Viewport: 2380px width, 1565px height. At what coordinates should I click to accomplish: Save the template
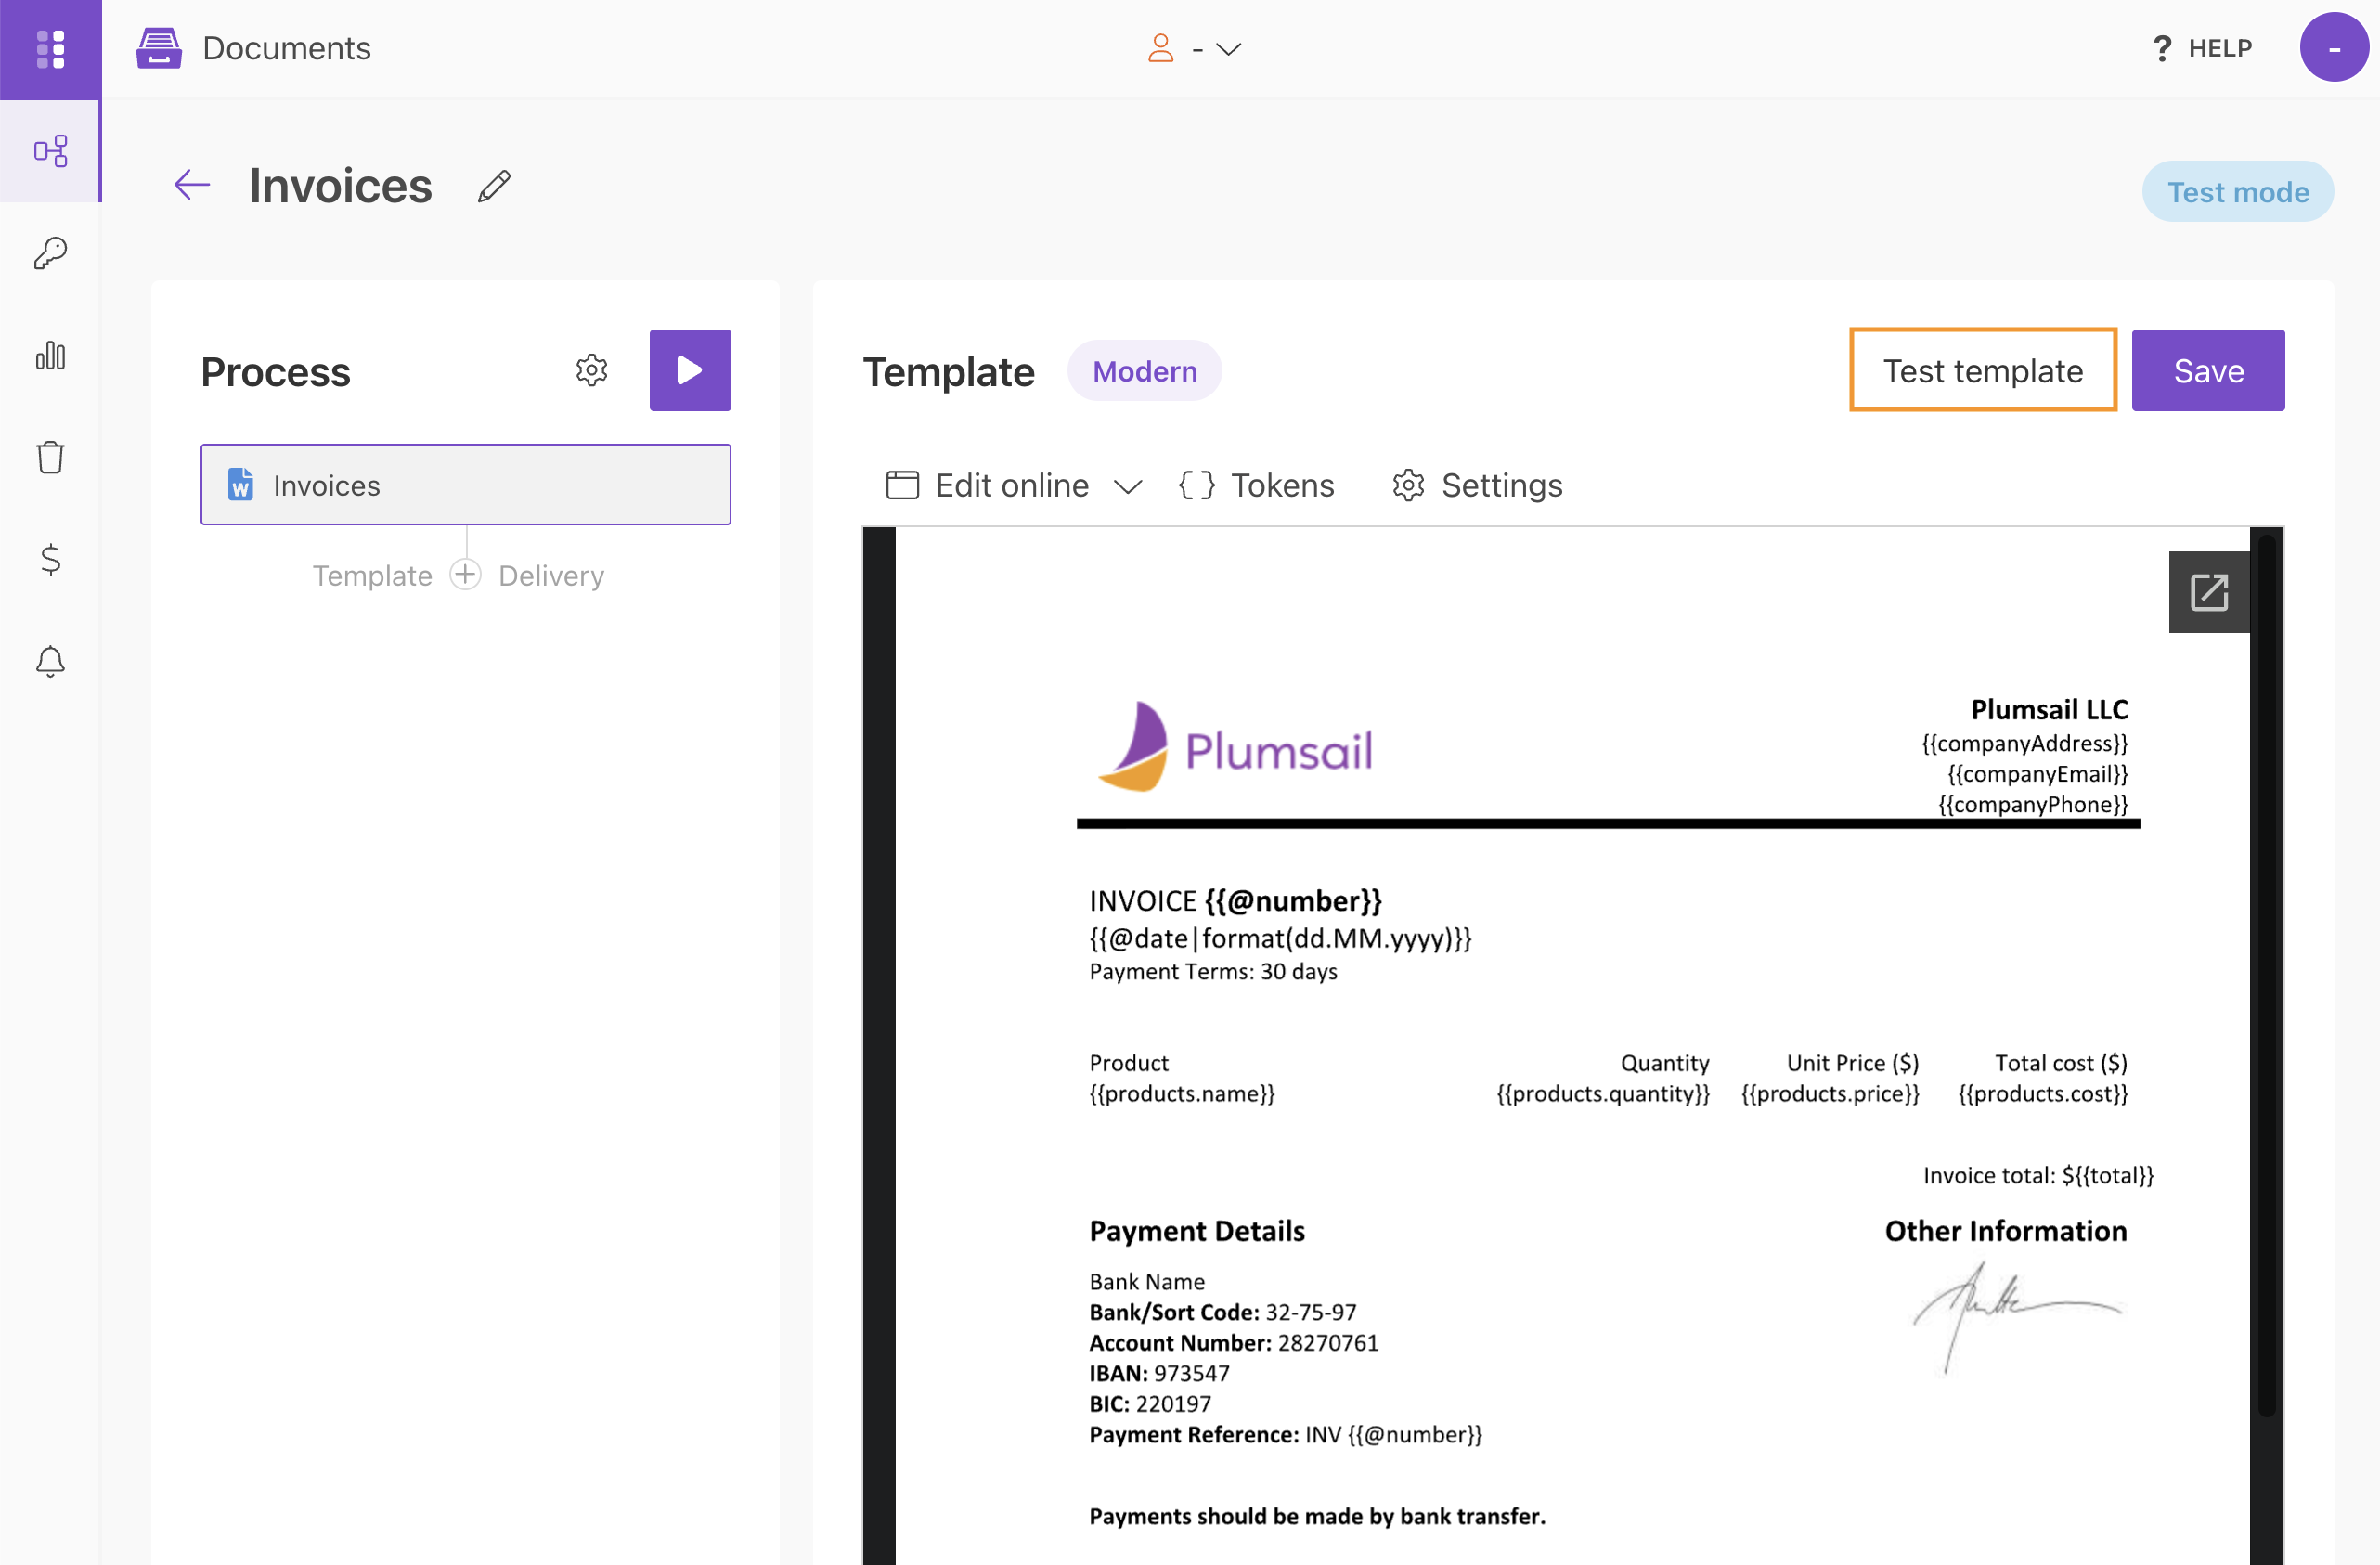[x=2208, y=370]
